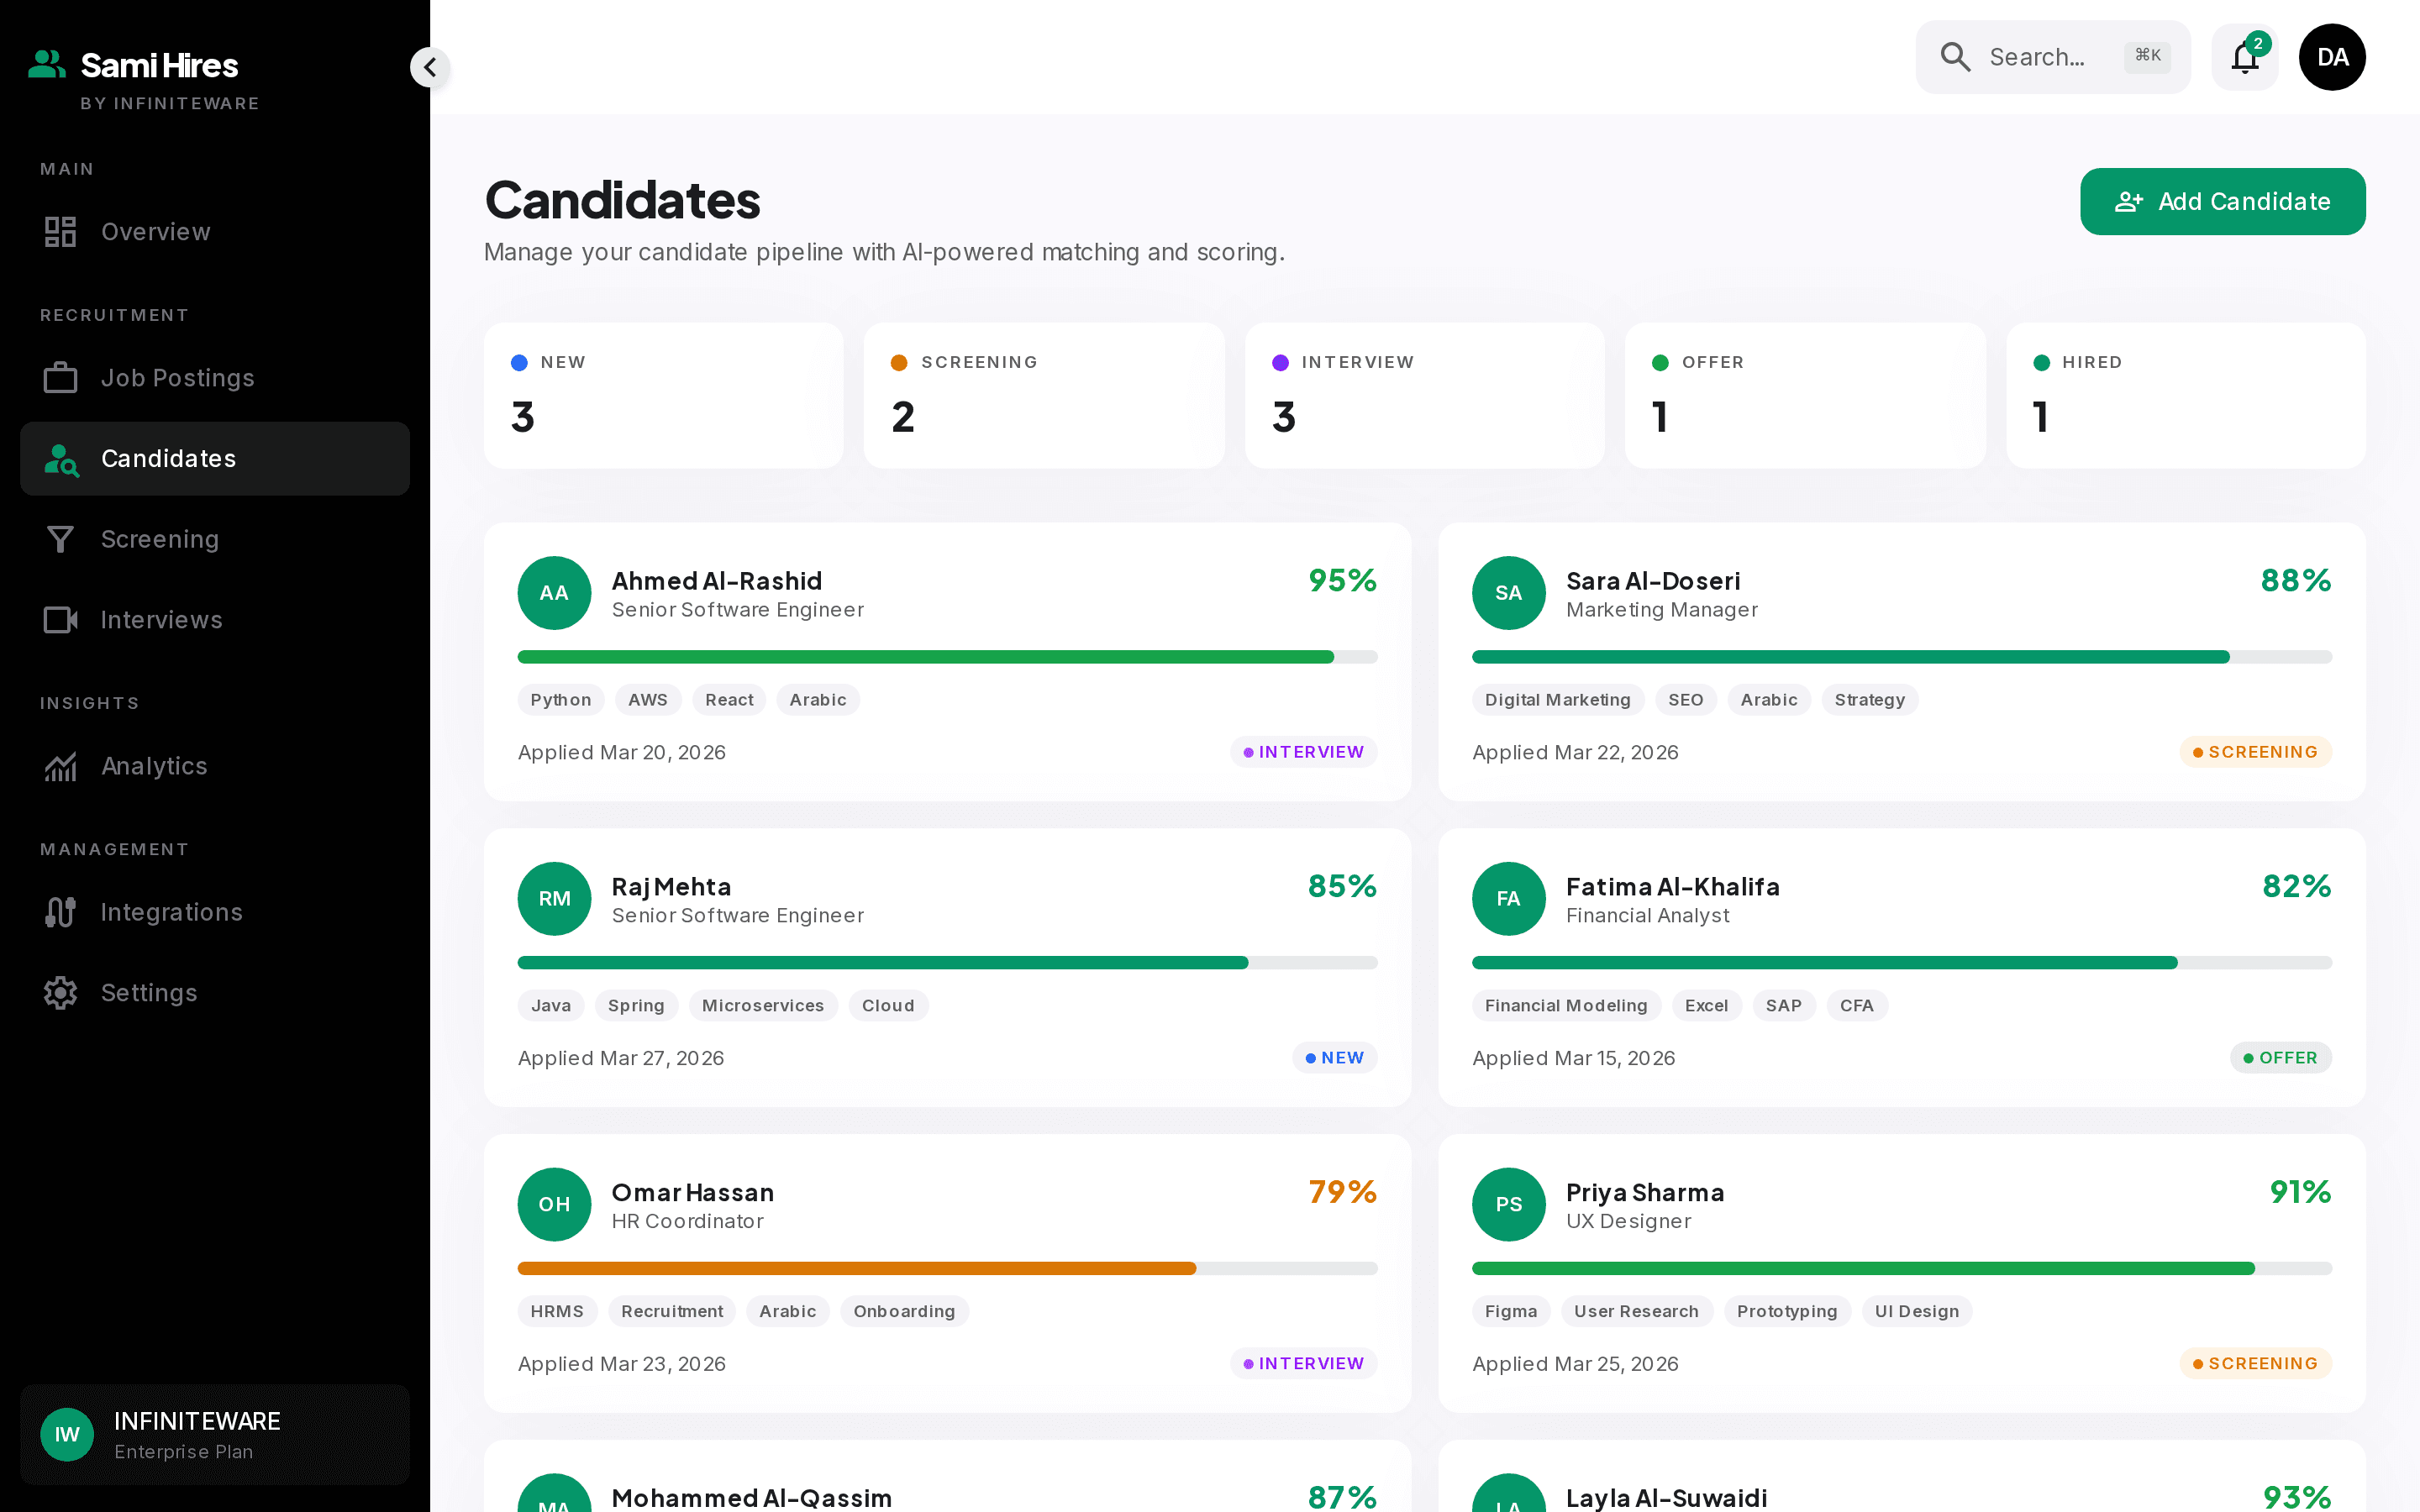
Task: Click the Settings gear icon
Action: [60, 993]
